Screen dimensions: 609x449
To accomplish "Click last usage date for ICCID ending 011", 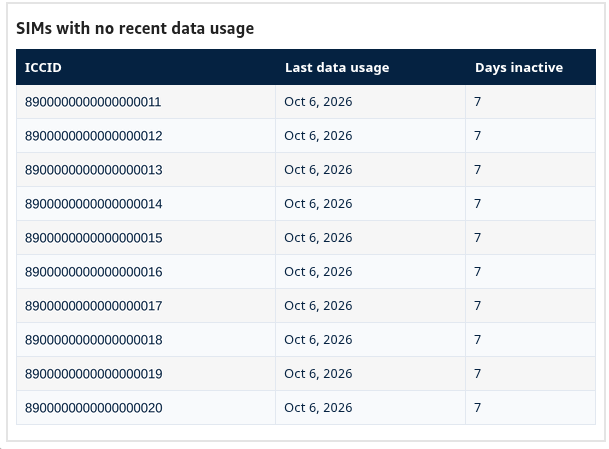I will pyautogui.click(x=318, y=102).
